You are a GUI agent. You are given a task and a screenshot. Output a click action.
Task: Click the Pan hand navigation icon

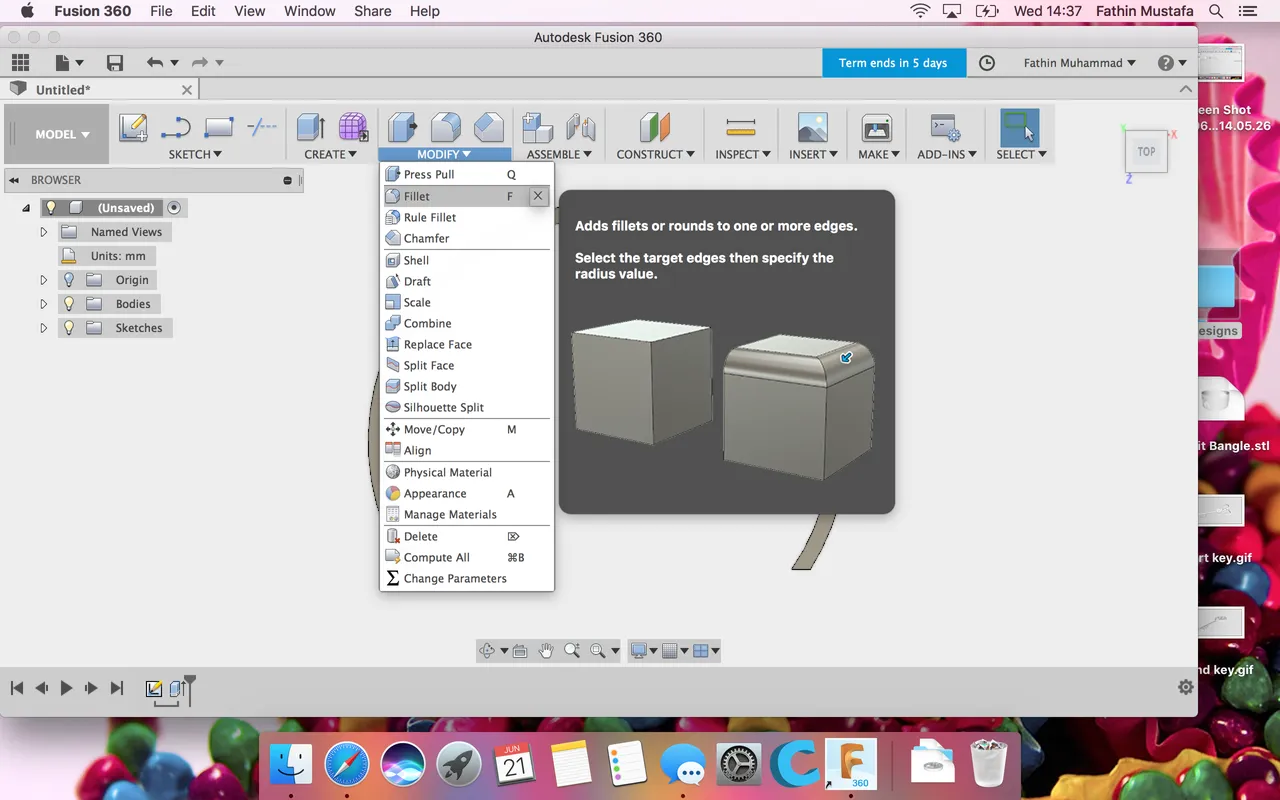[546, 650]
